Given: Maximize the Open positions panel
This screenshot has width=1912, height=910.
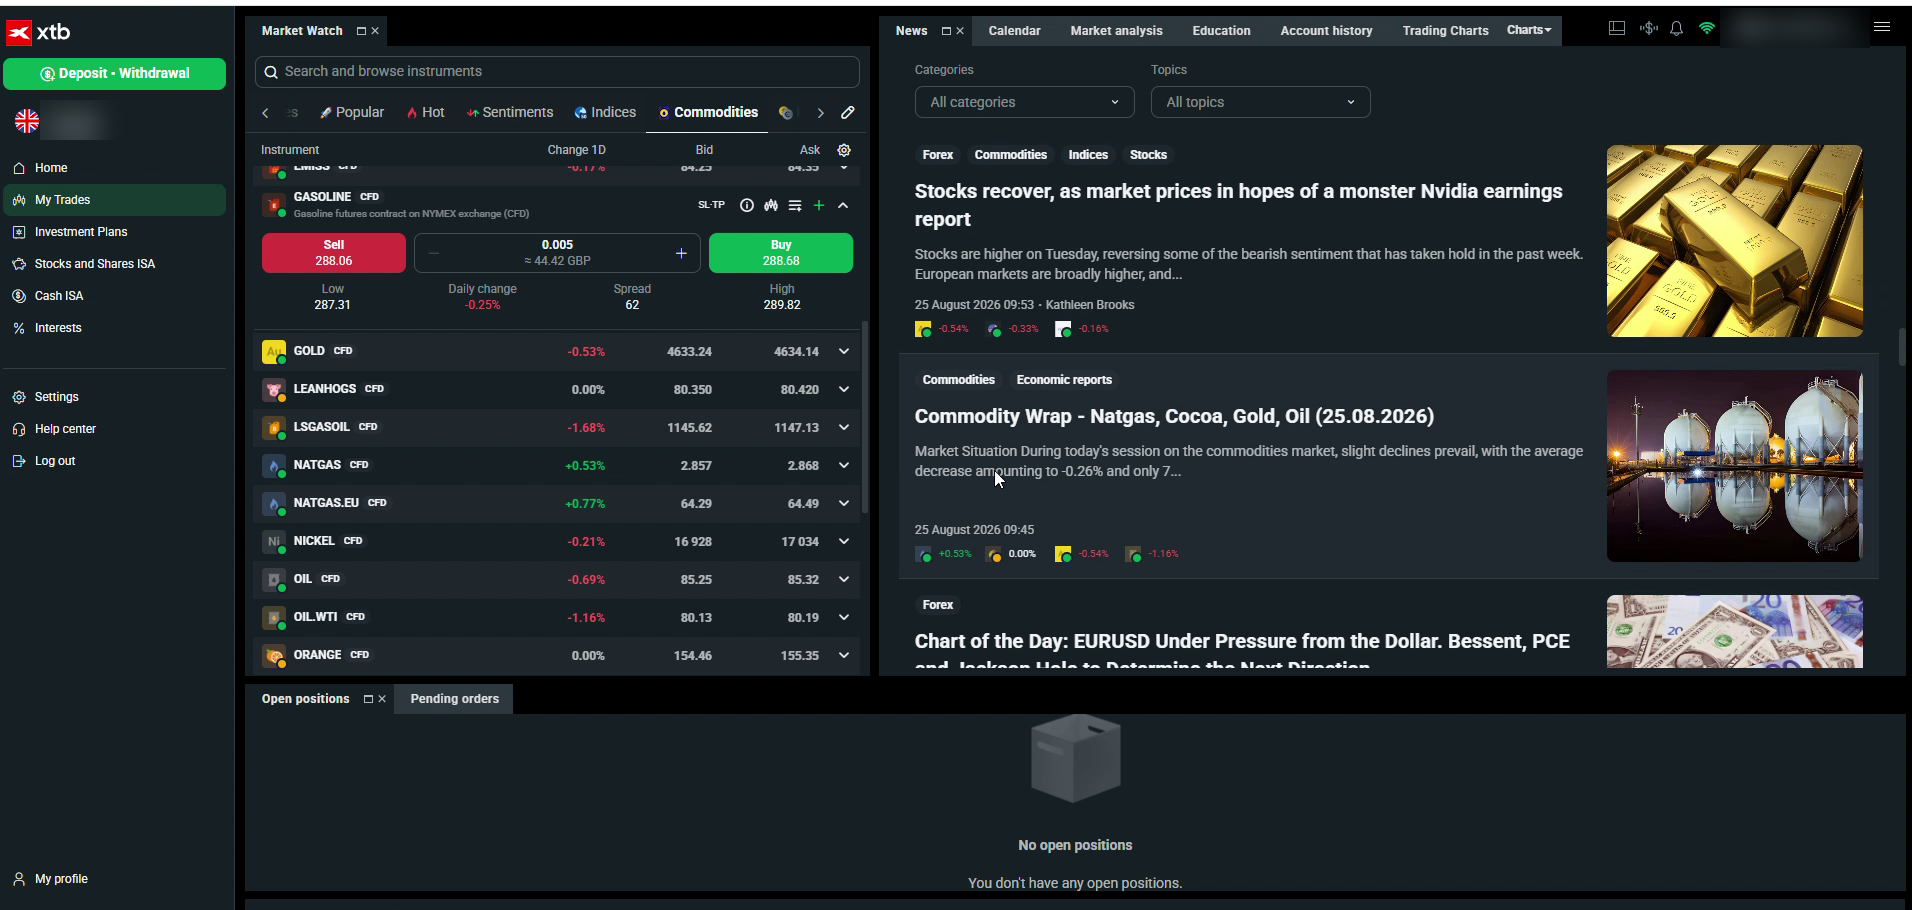Looking at the screenshot, I should tap(368, 699).
